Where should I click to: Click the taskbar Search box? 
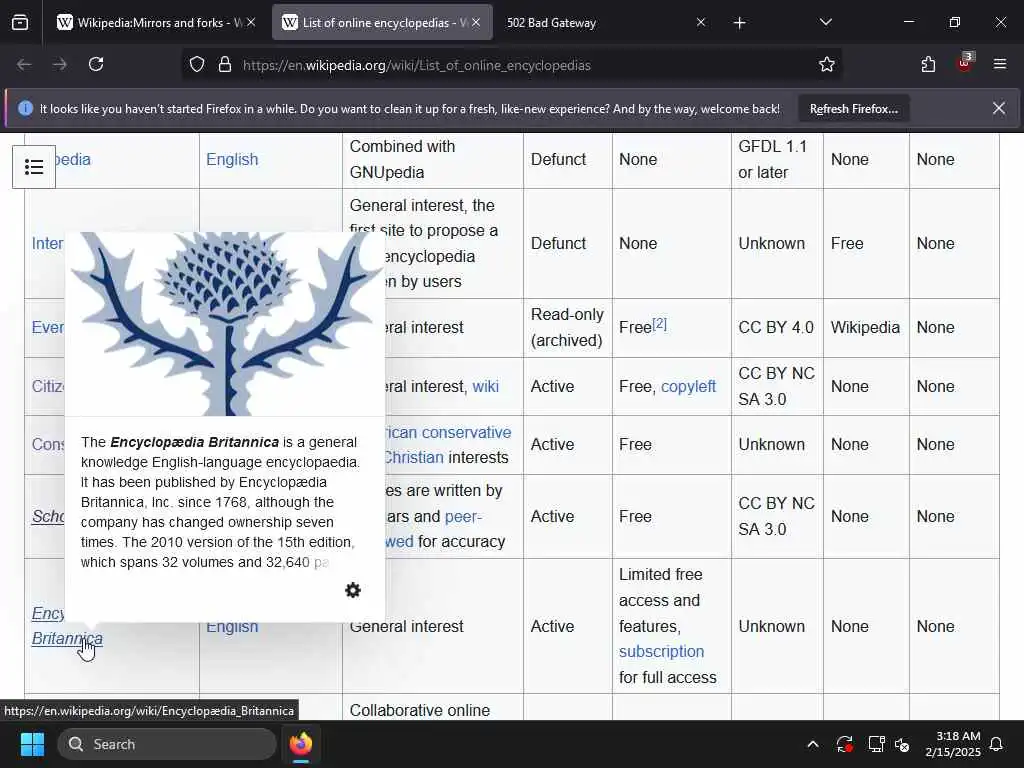(x=167, y=744)
